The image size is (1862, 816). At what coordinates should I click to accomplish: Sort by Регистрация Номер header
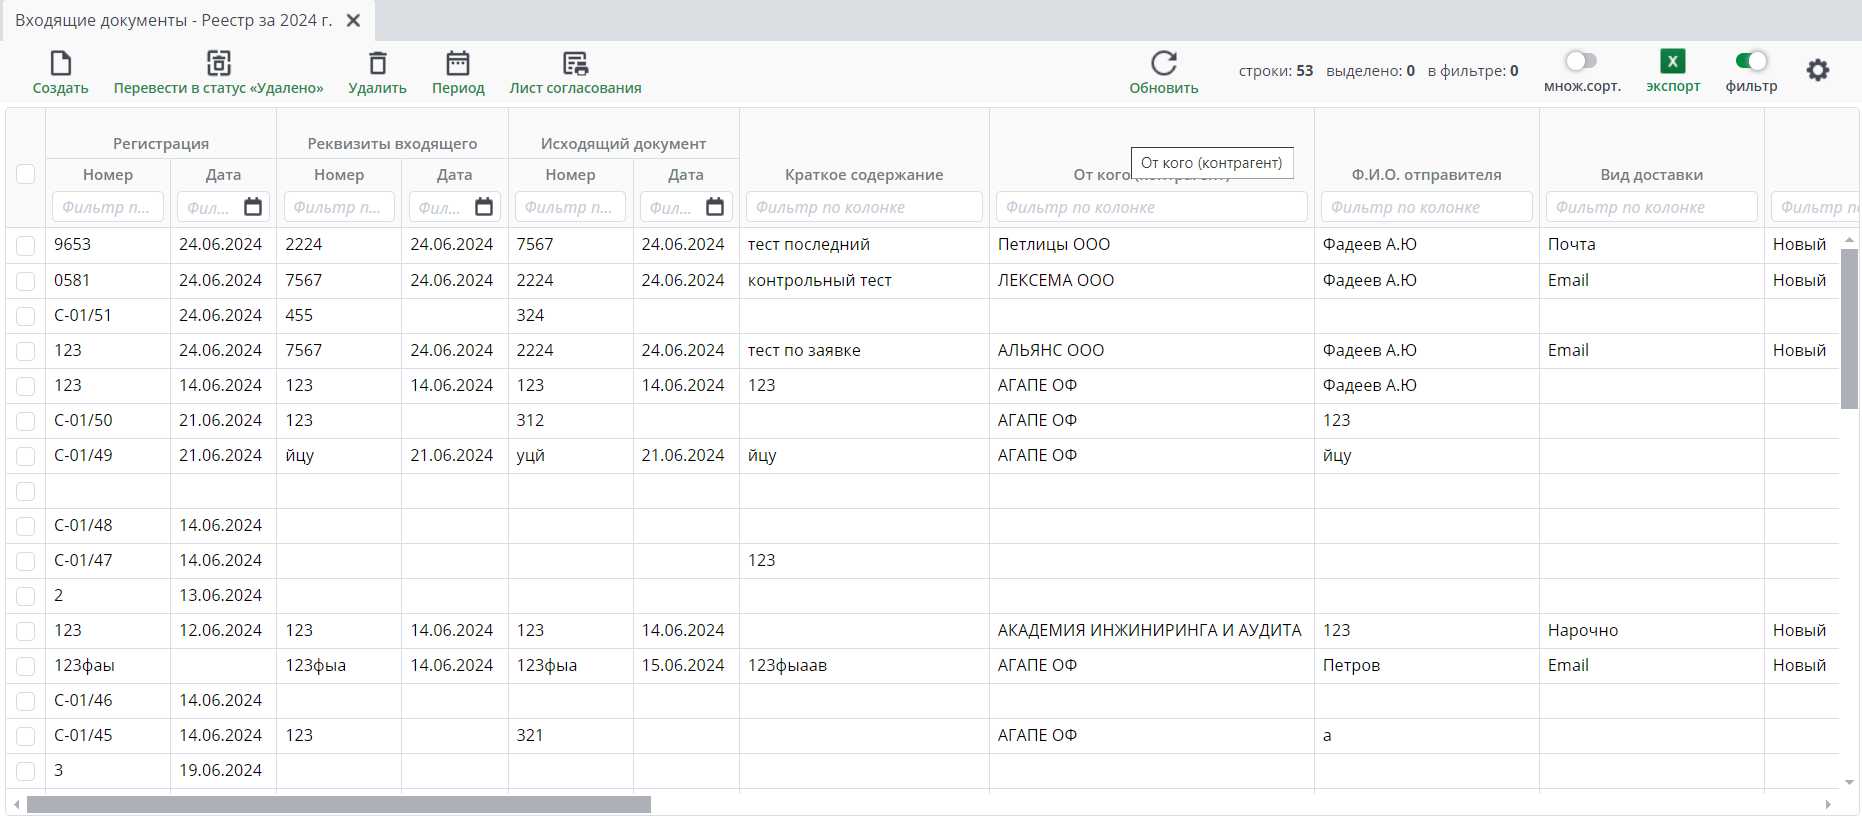coord(108,175)
